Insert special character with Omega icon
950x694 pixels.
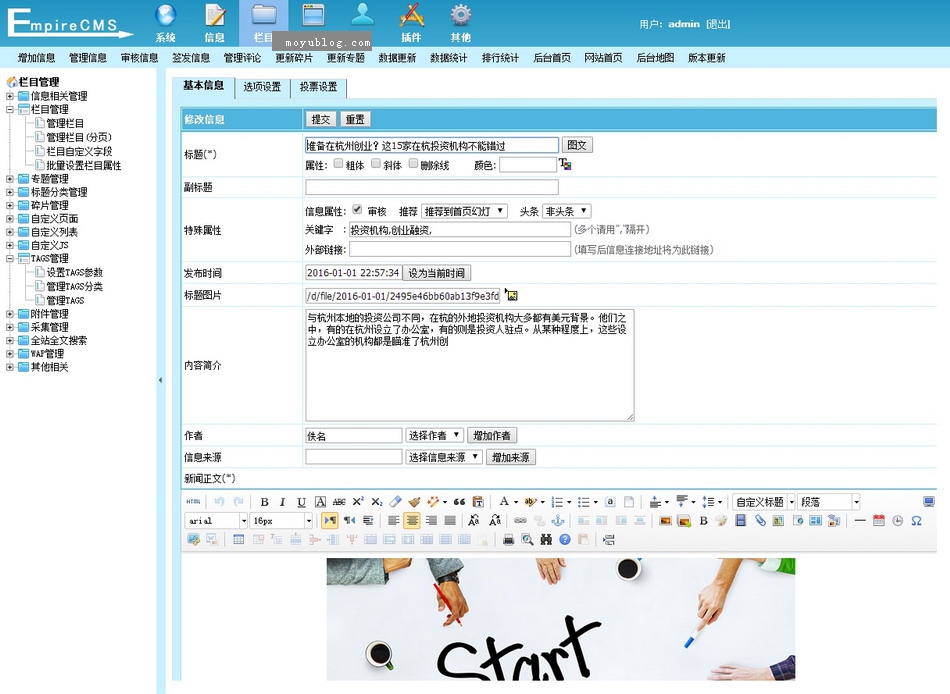[x=916, y=521]
